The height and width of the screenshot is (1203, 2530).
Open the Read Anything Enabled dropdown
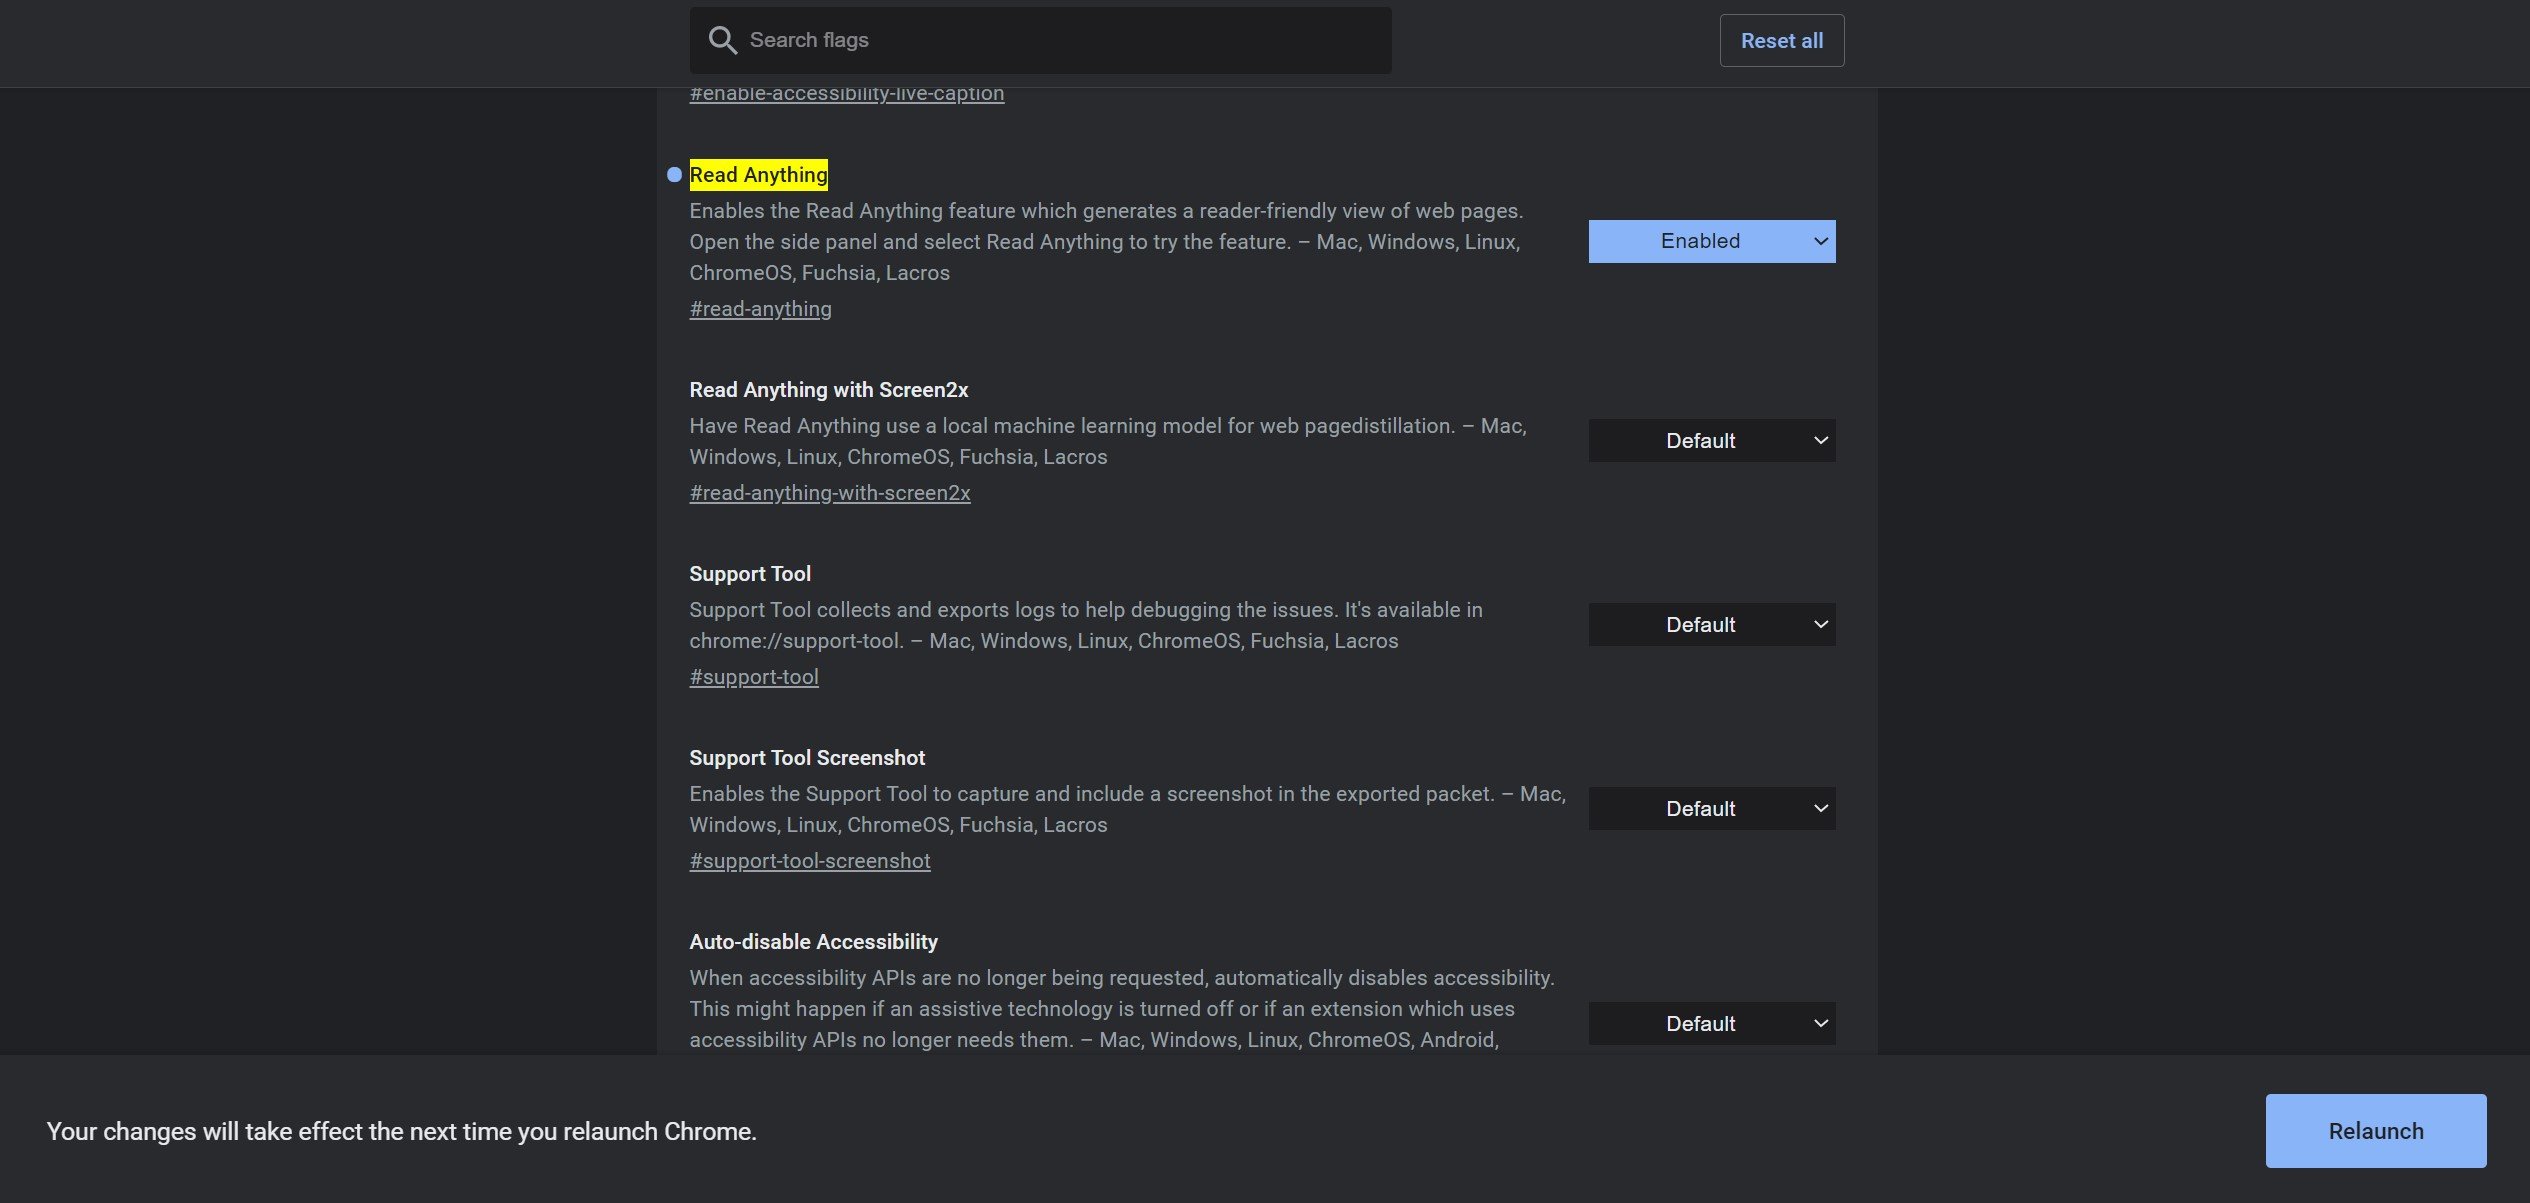click(1711, 241)
